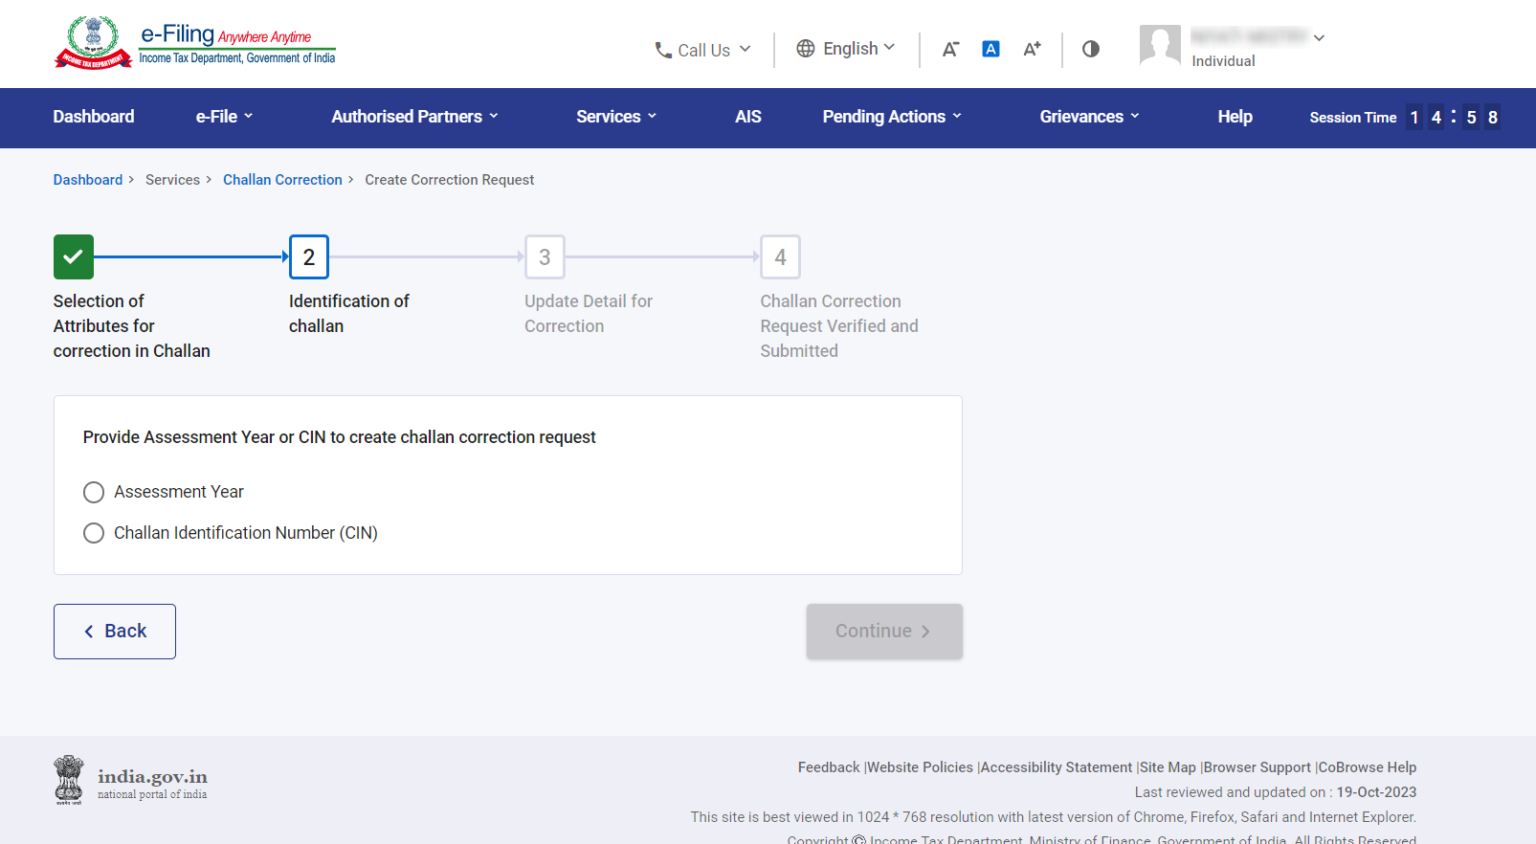The image size is (1536, 844).
Task: Open the AIS menu item
Action: point(748,117)
